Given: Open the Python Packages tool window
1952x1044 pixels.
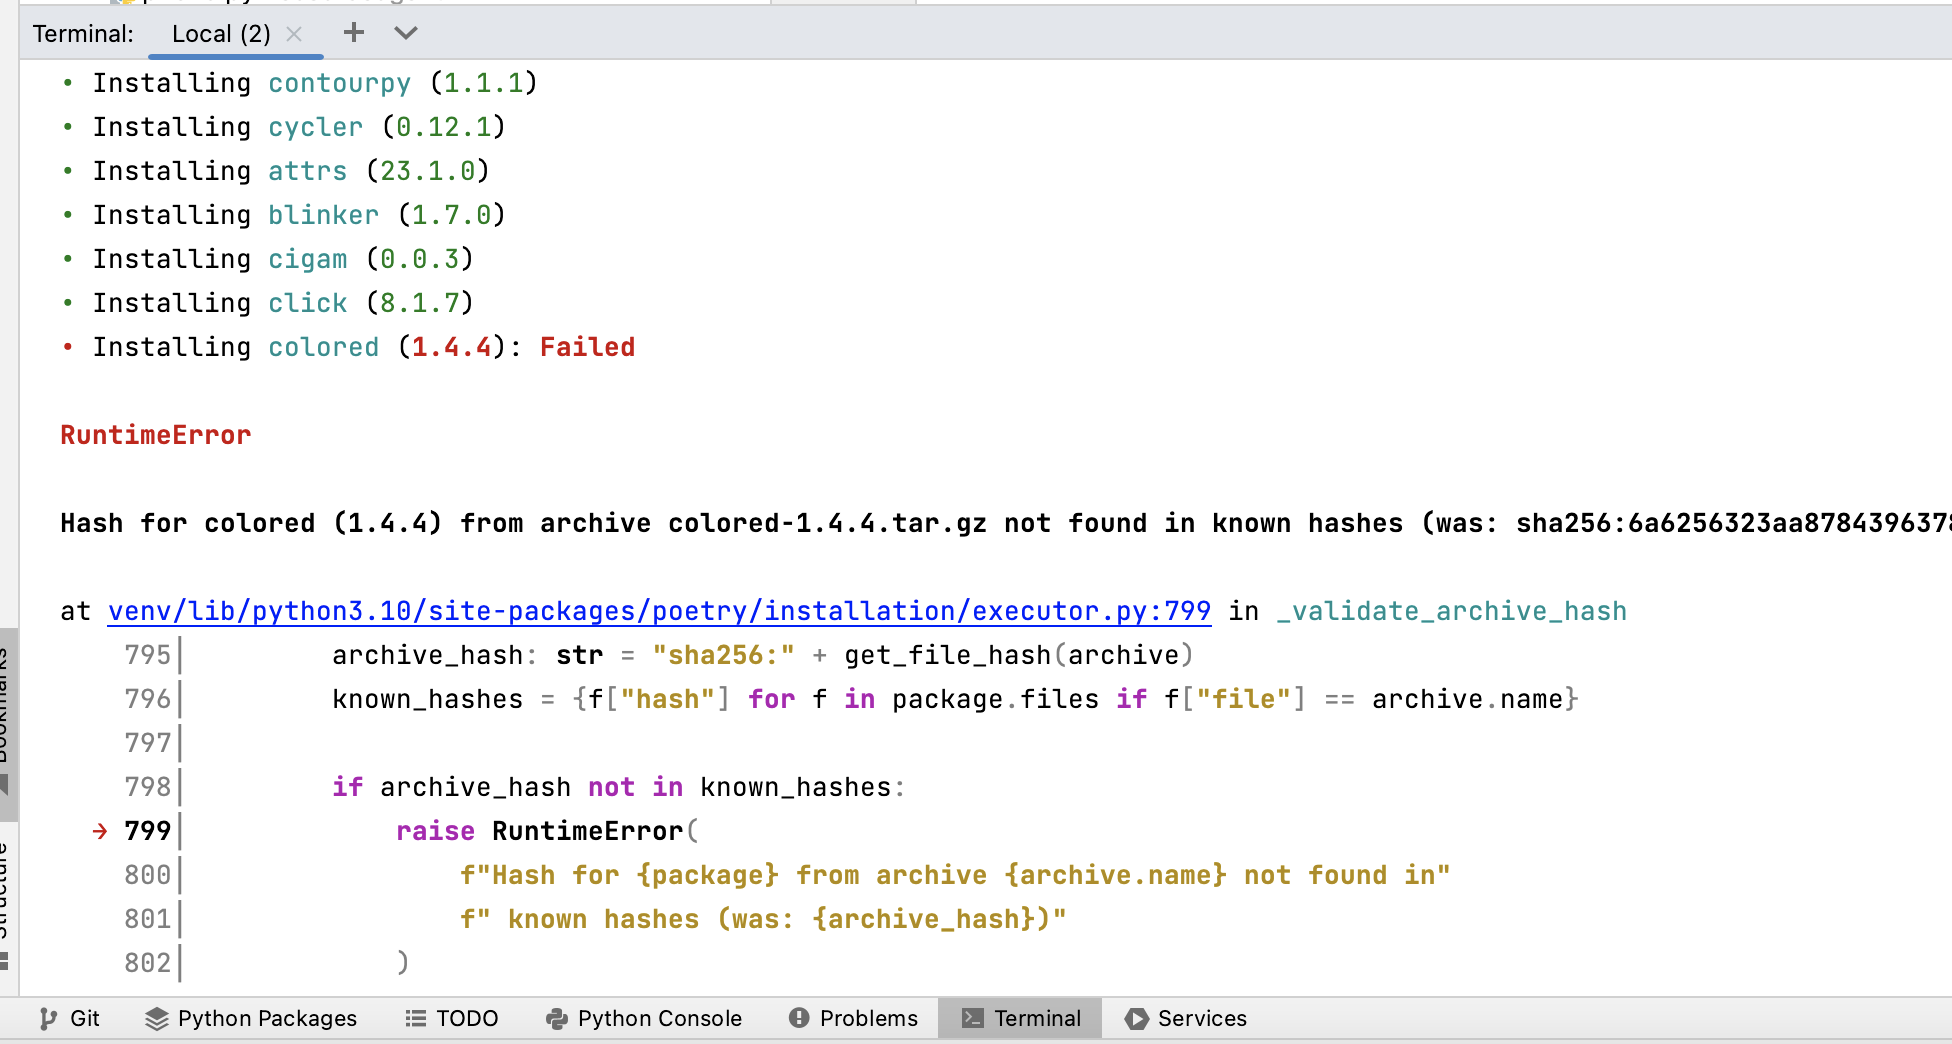Looking at the screenshot, I should point(251,1018).
